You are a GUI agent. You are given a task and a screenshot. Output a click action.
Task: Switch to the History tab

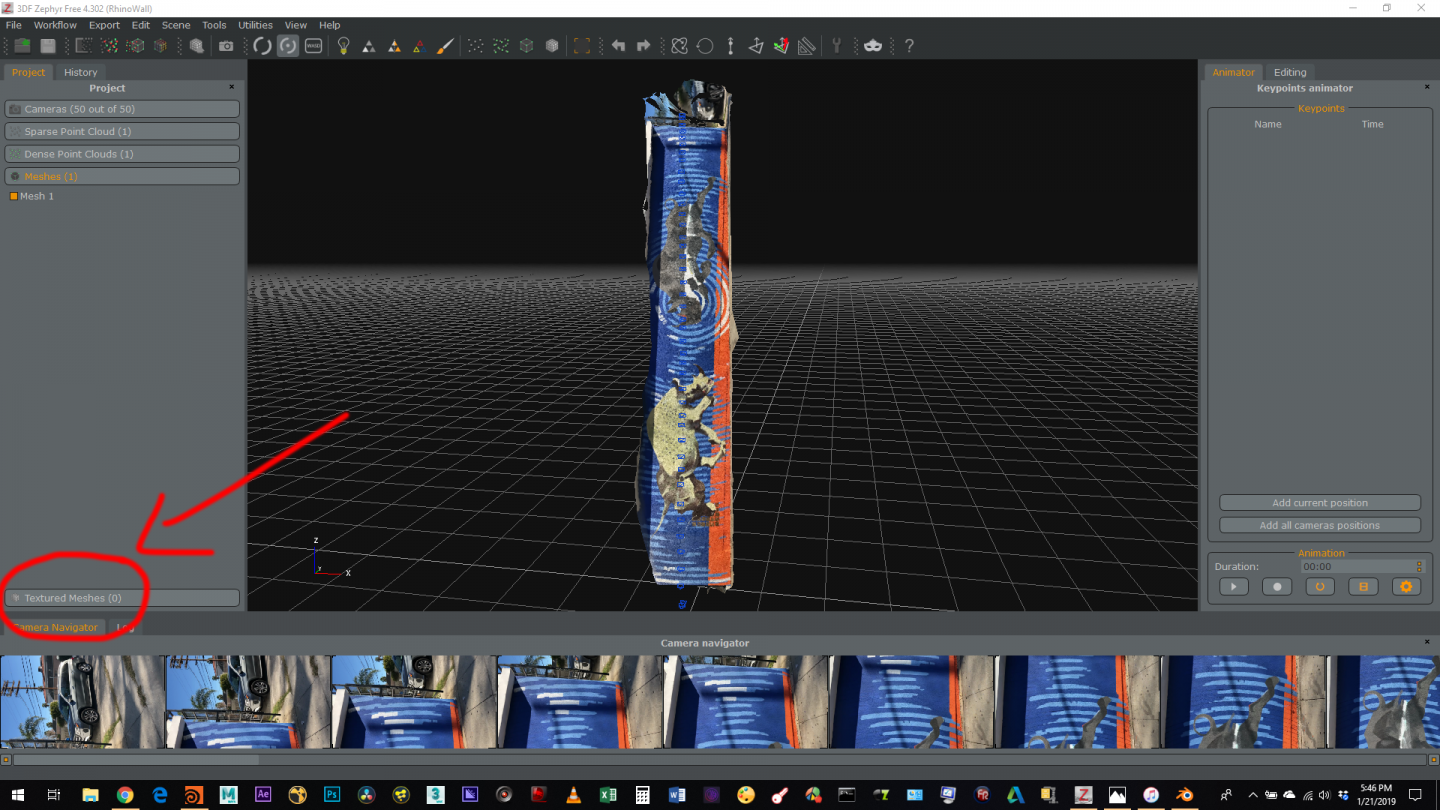click(x=81, y=72)
